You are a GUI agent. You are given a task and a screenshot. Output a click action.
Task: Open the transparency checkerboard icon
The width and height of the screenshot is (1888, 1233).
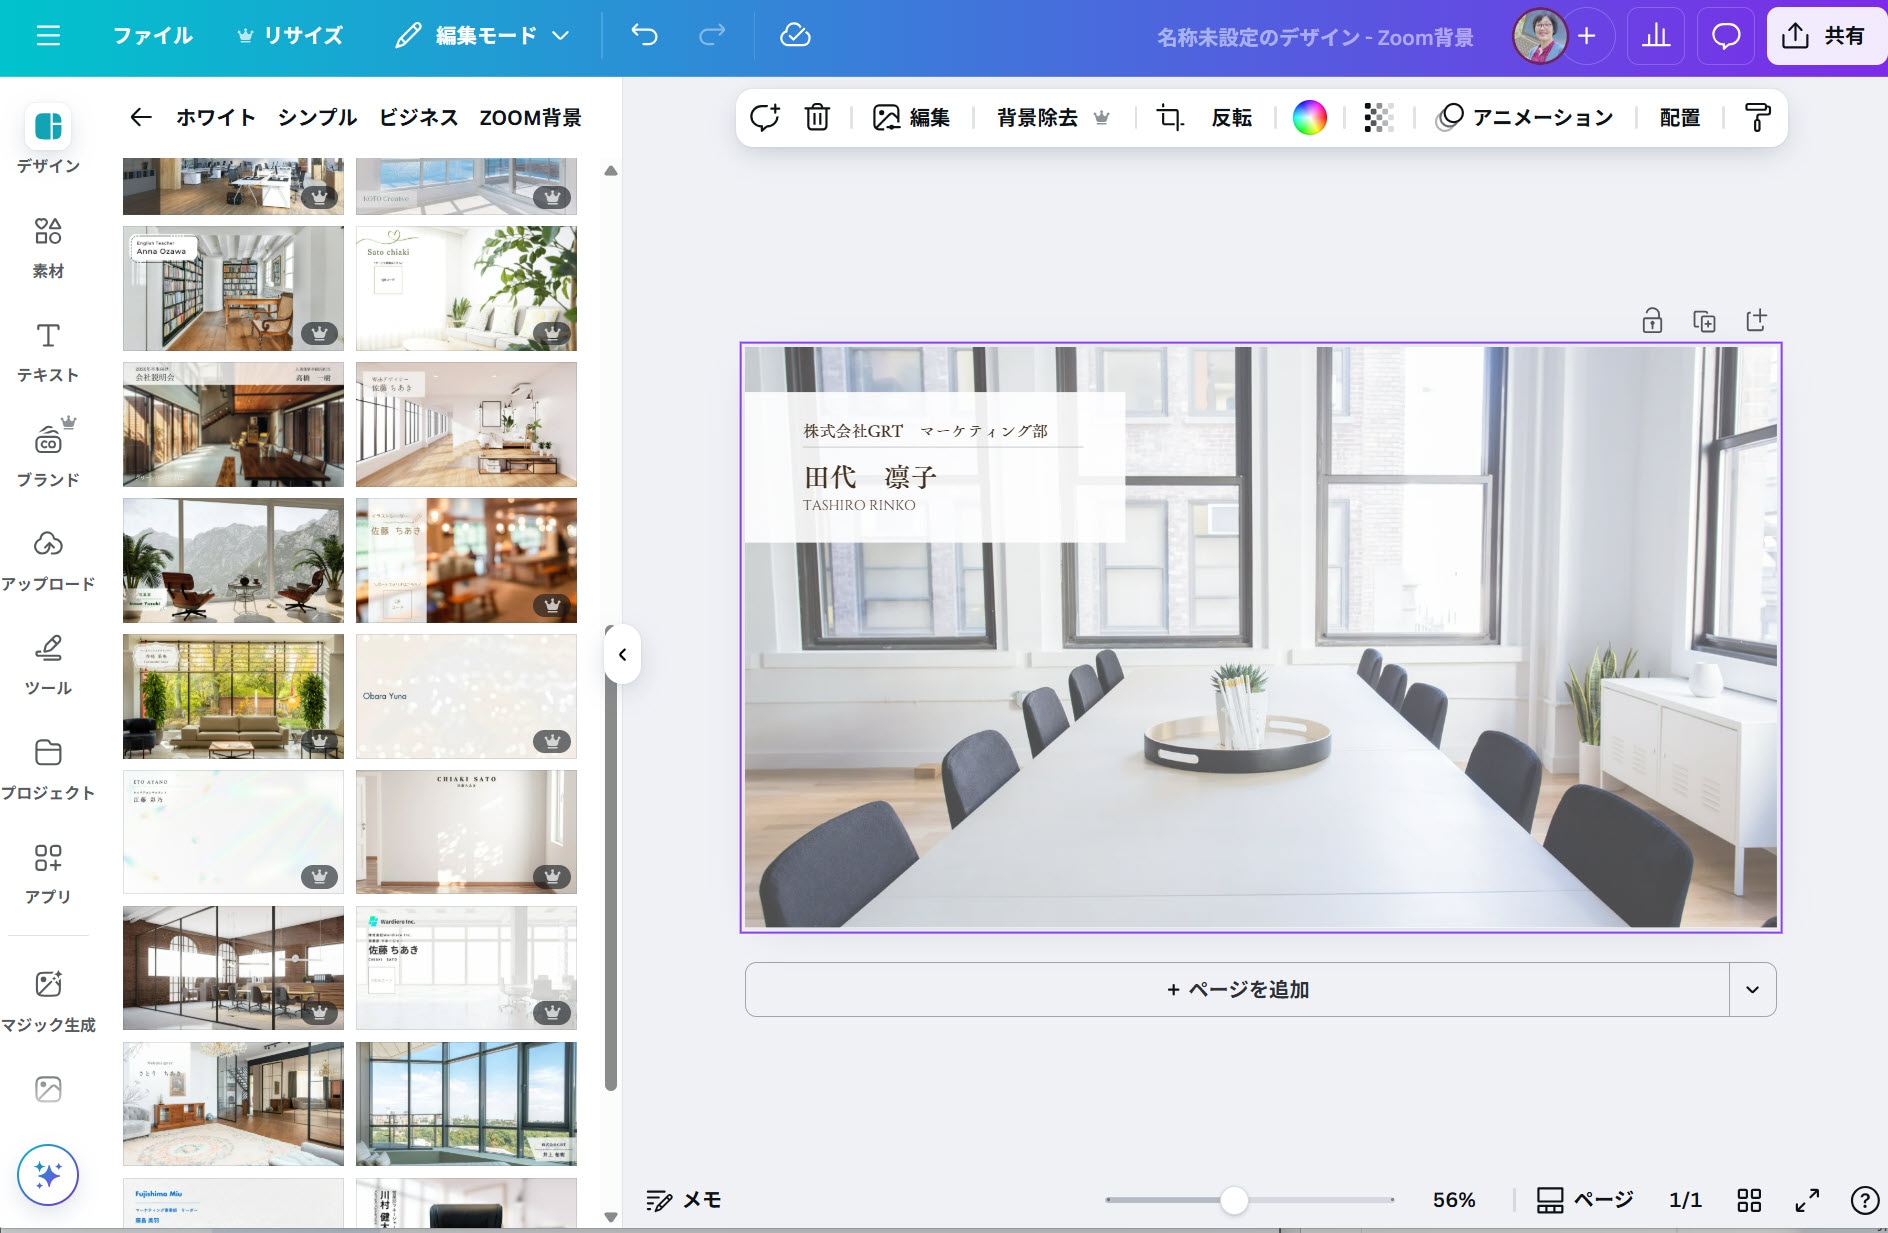tap(1378, 118)
